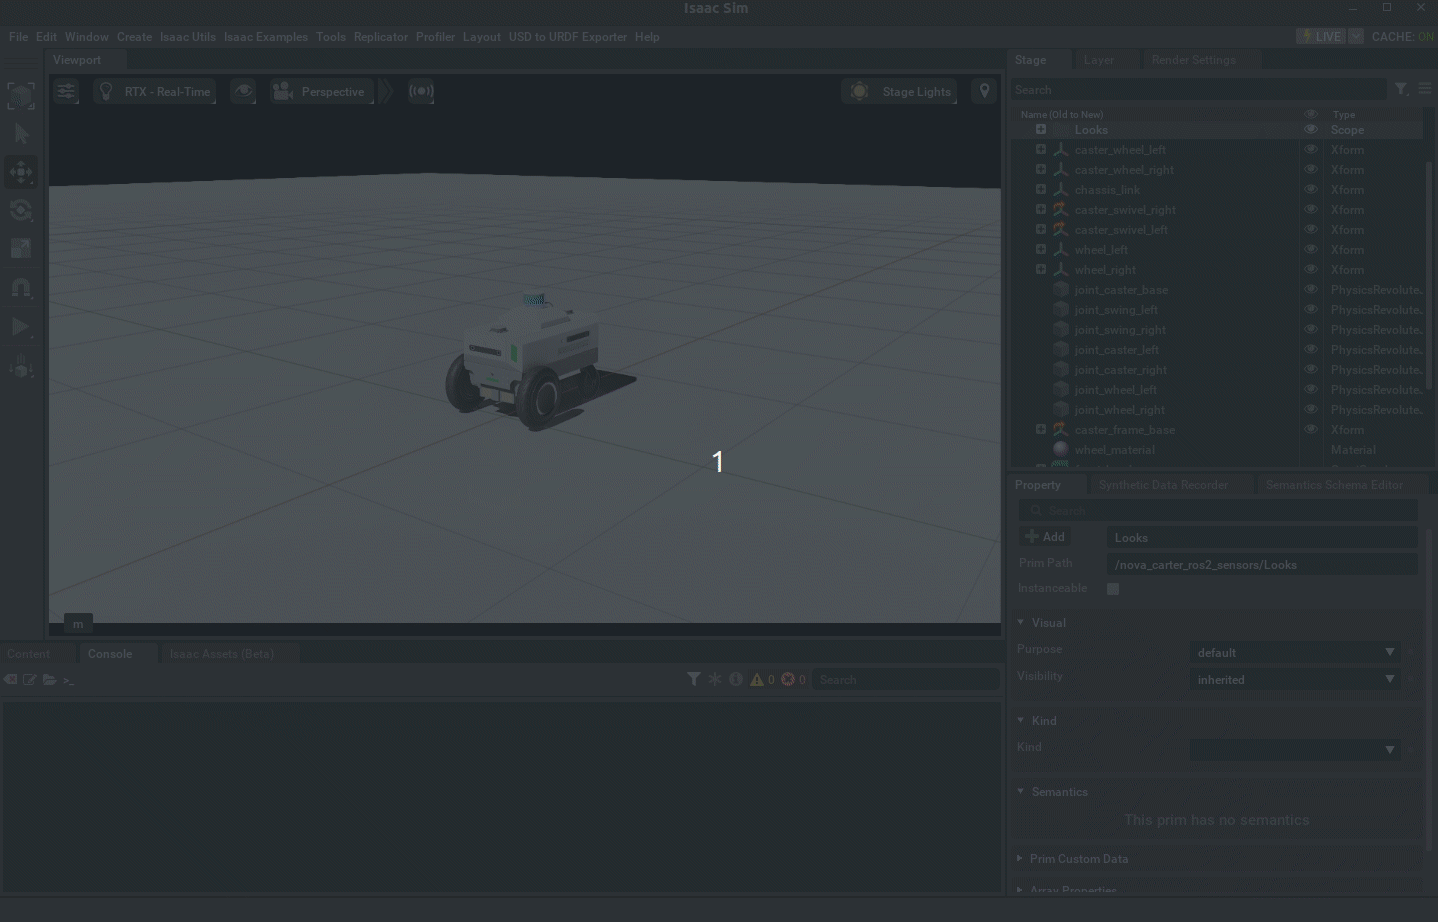Click inside the Console search field
Screen dimensions: 1438x922
[905, 679]
